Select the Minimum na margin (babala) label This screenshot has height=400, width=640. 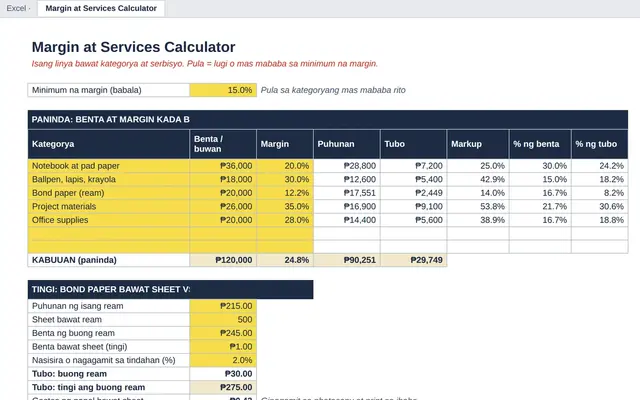pyautogui.click(x=109, y=90)
